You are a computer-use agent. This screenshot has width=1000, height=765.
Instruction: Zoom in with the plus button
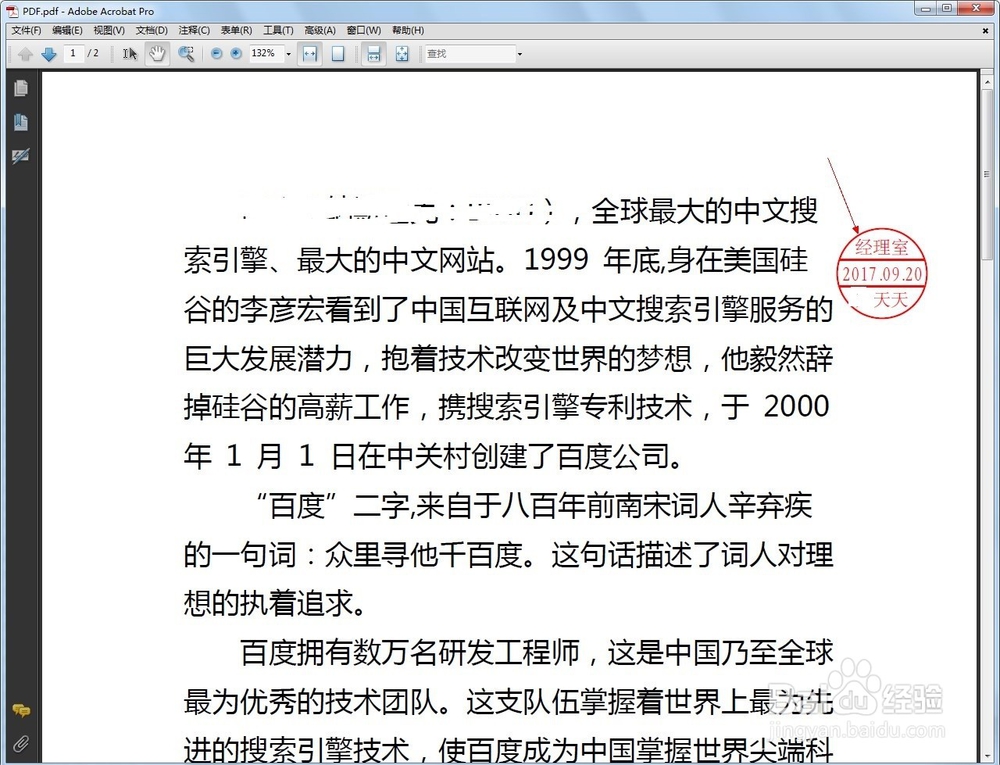click(x=236, y=54)
